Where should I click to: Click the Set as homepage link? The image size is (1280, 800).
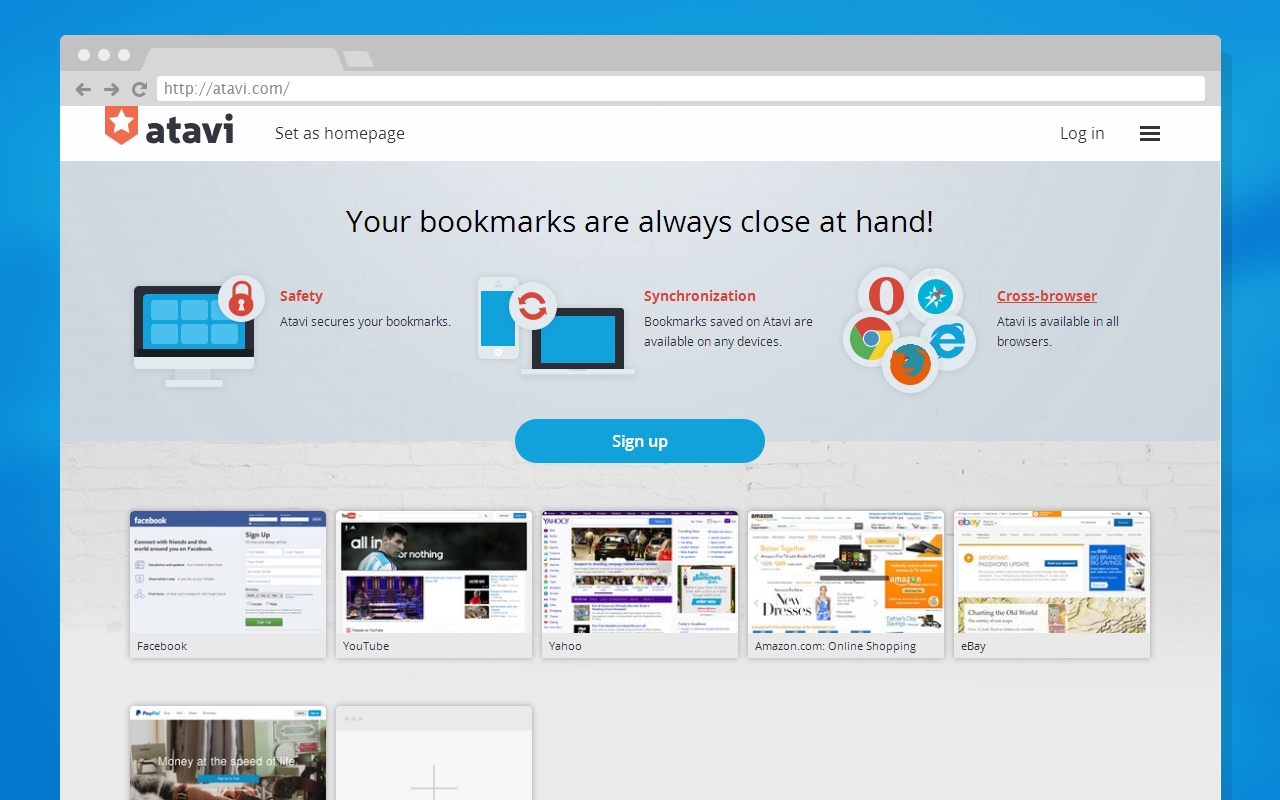[340, 134]
